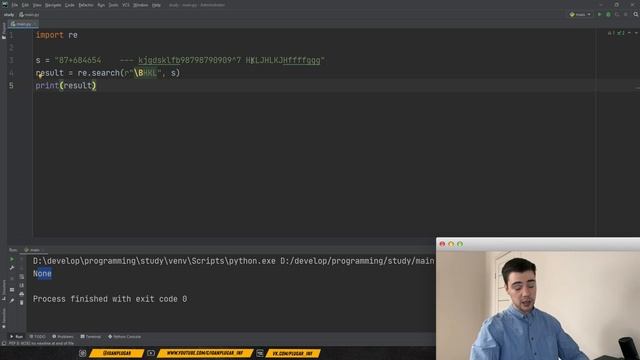Open the VCS menu
This screenshot has height=360, width=640.
126,5
